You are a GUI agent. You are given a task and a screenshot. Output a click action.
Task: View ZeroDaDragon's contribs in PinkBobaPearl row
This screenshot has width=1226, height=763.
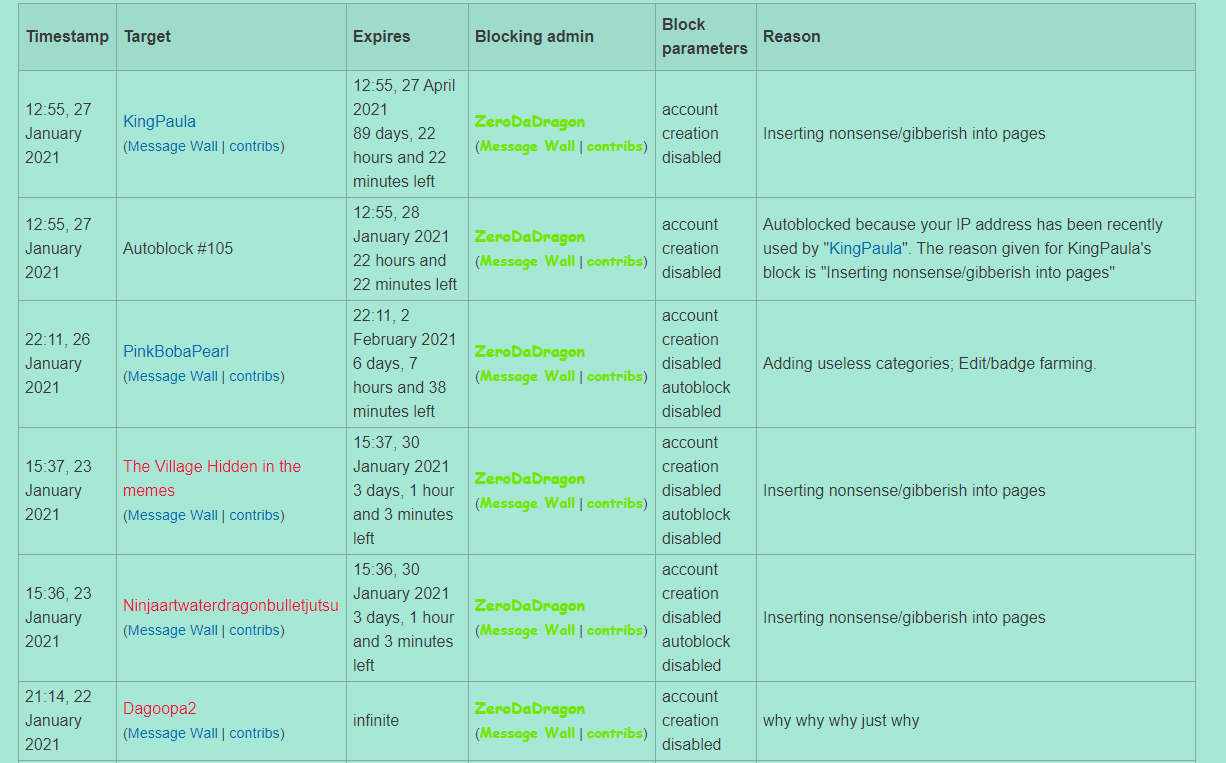pyautogui.click(x=614, y=376)
